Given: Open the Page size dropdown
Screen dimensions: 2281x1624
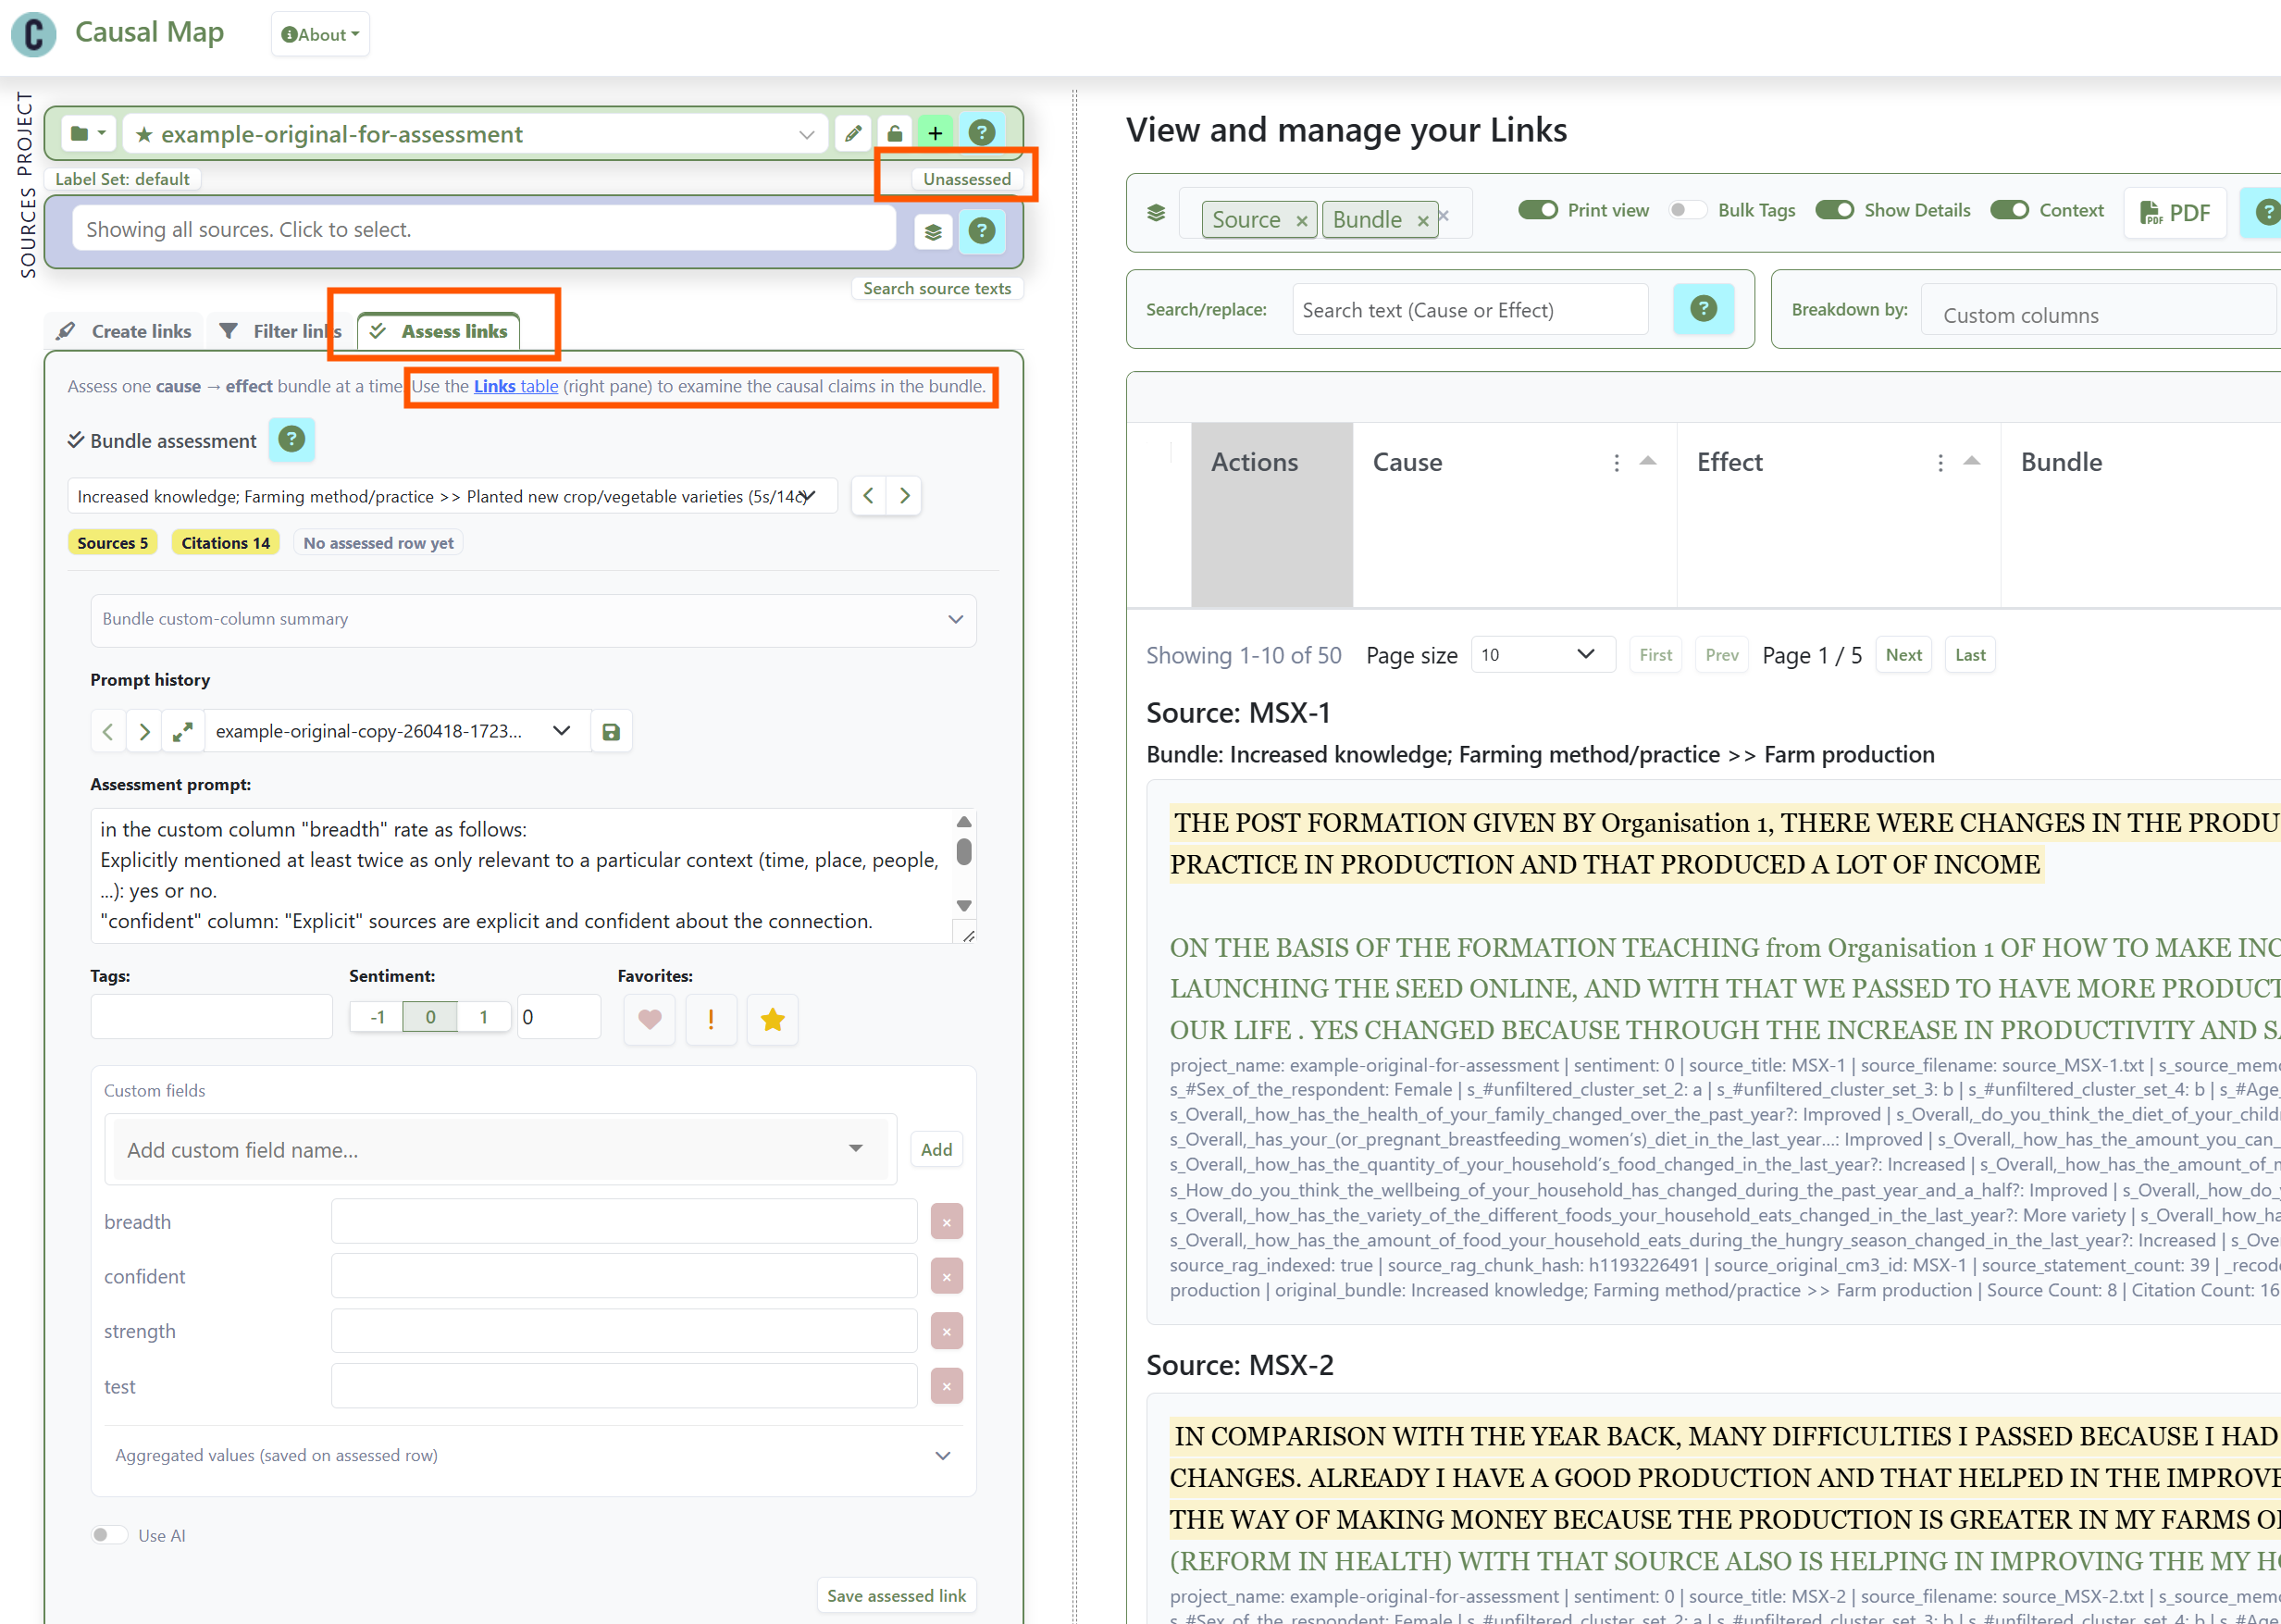Looking at the screenshot, I should (1541, 655).
